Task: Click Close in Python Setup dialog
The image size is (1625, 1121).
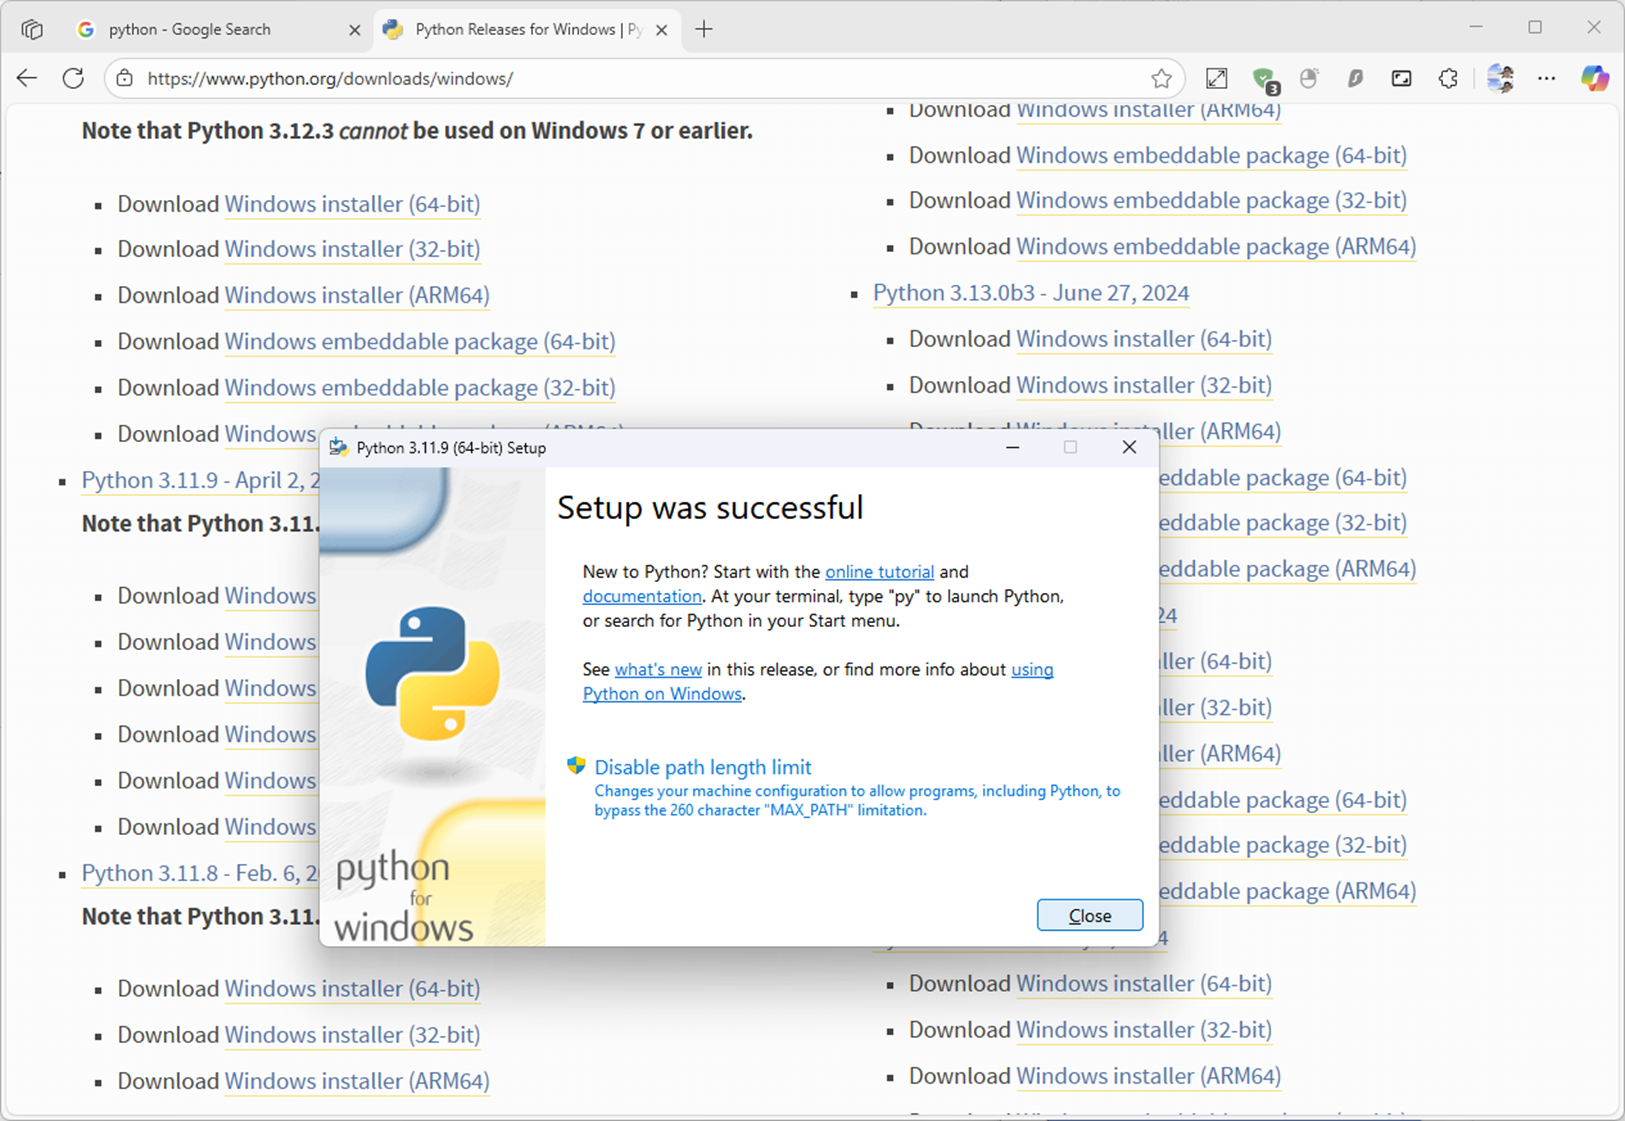Action: (x=1089, y=915)
